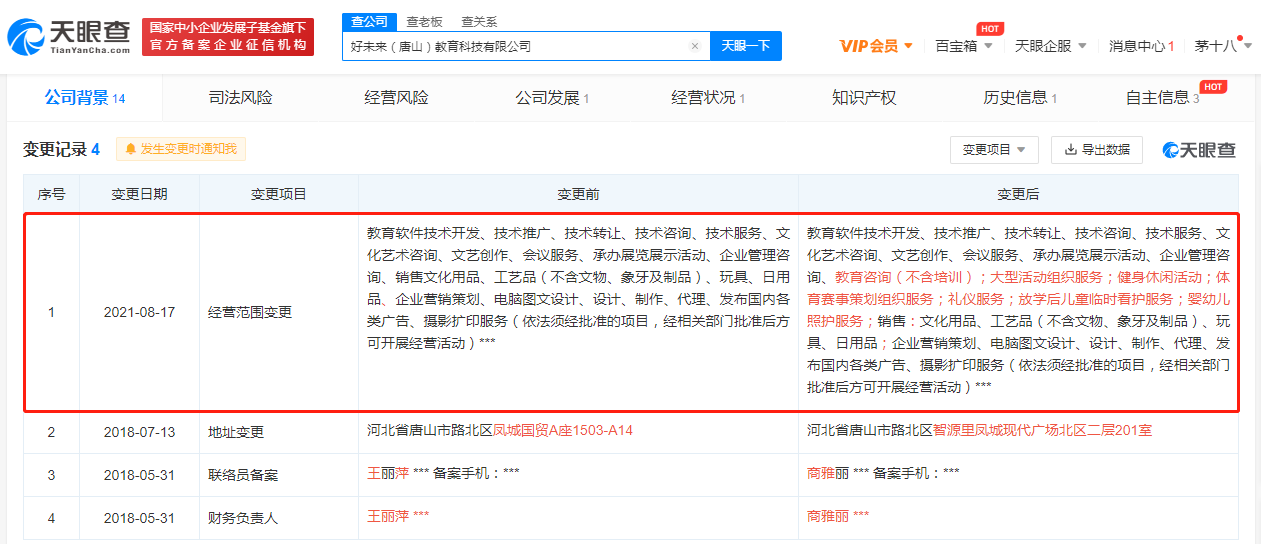Click the TianYanCha logo icon
The image size is (1261, 544).
(x=27, y=37)
